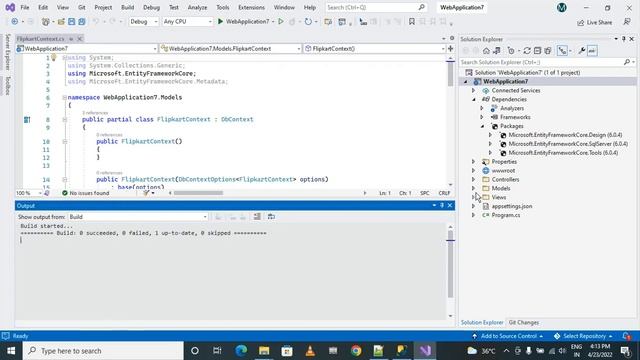The image size is (640, 360).
Task: Collapse the Packages node
Action: (x=482, y=126)
